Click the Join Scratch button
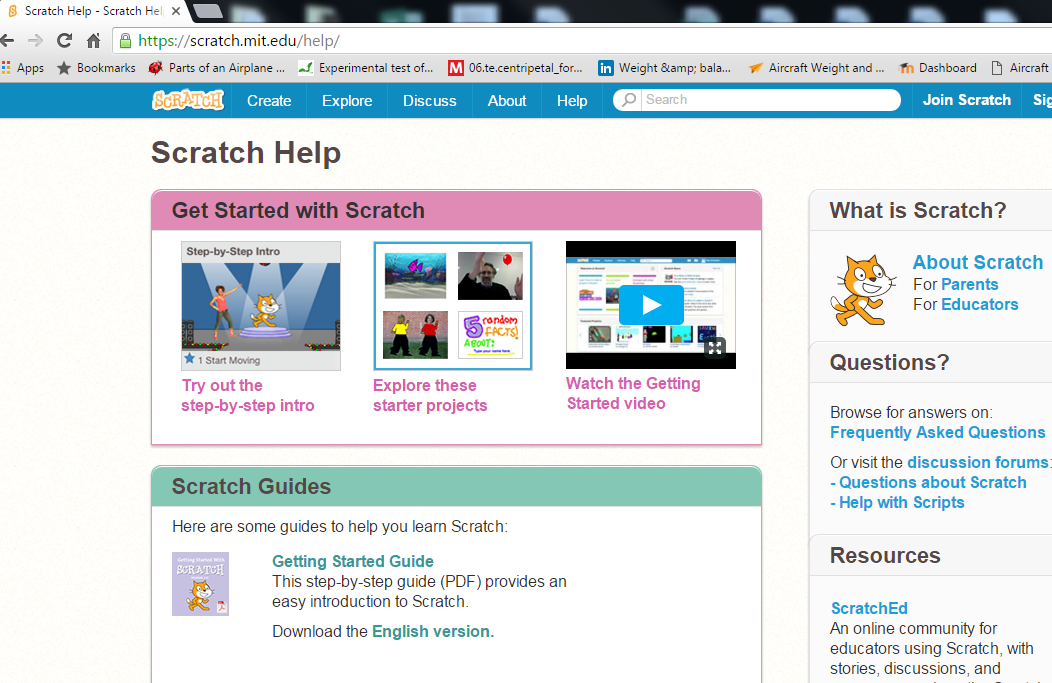 (967, 100)
